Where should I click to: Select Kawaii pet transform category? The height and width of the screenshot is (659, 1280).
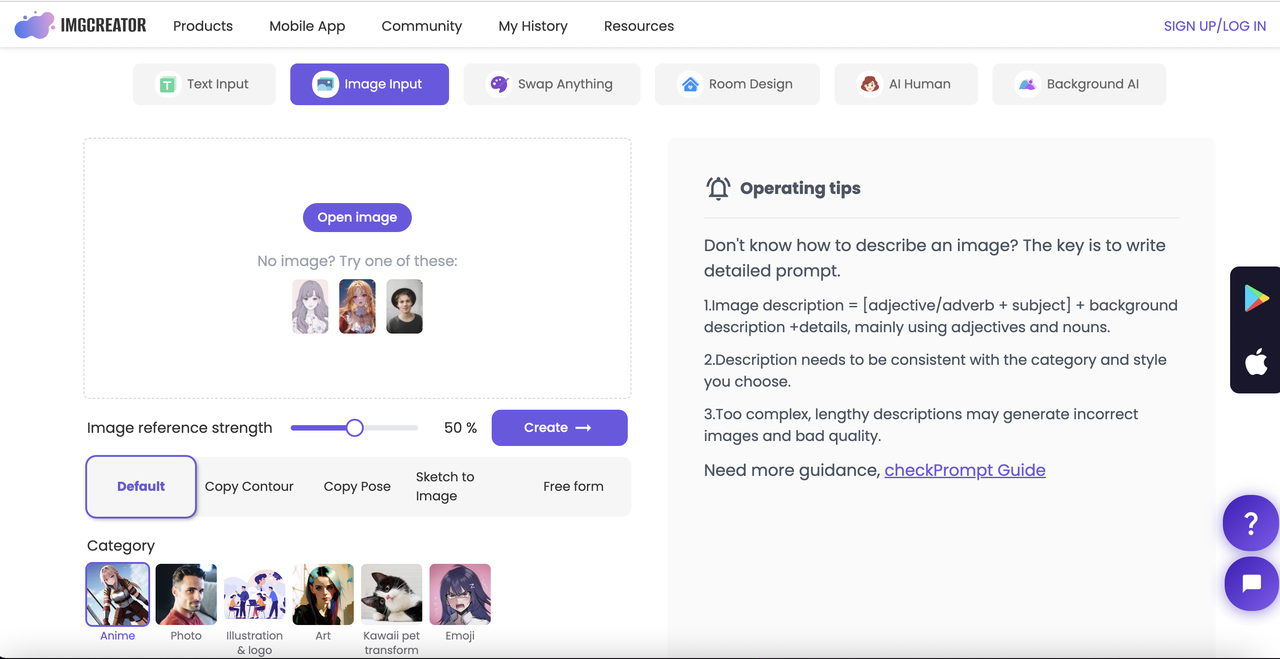[x=391, y=594]
